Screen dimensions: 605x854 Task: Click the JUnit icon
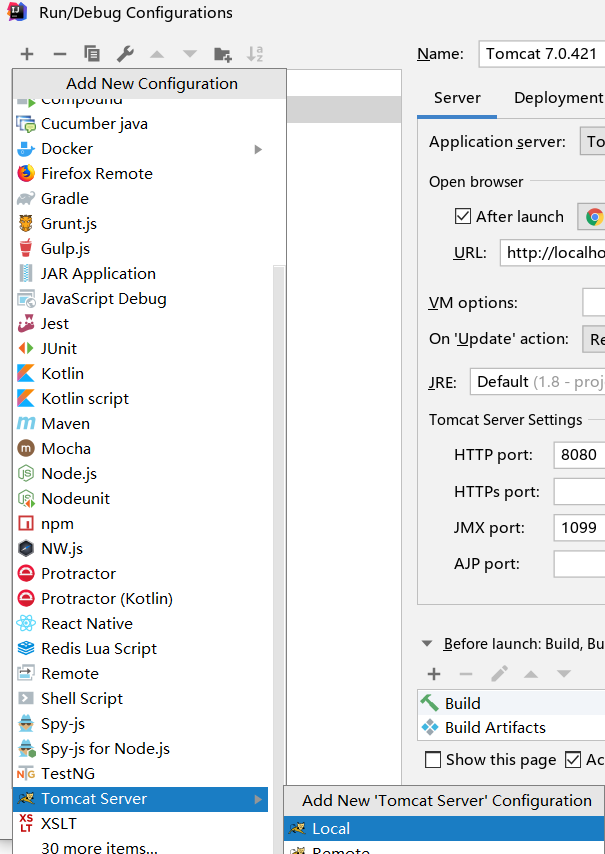(x=26, y=349)
